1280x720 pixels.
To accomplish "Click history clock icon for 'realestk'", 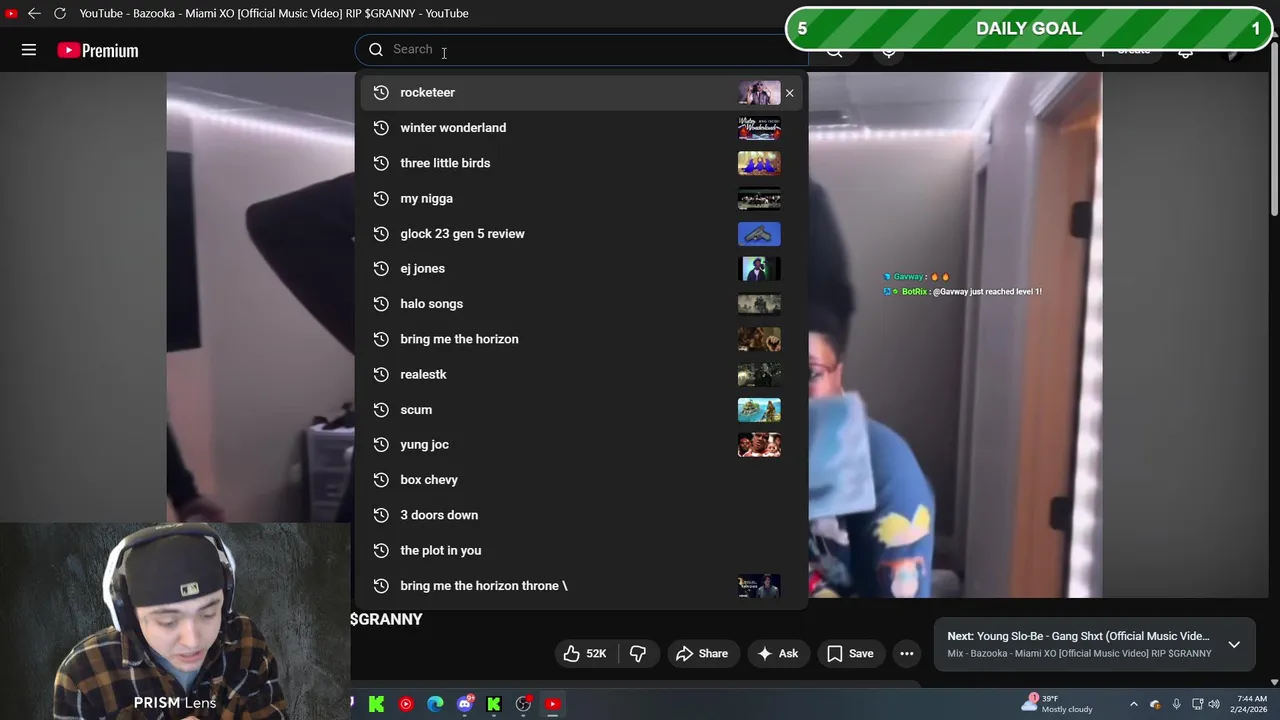I will pyautogui.click(x=380, y=374).
